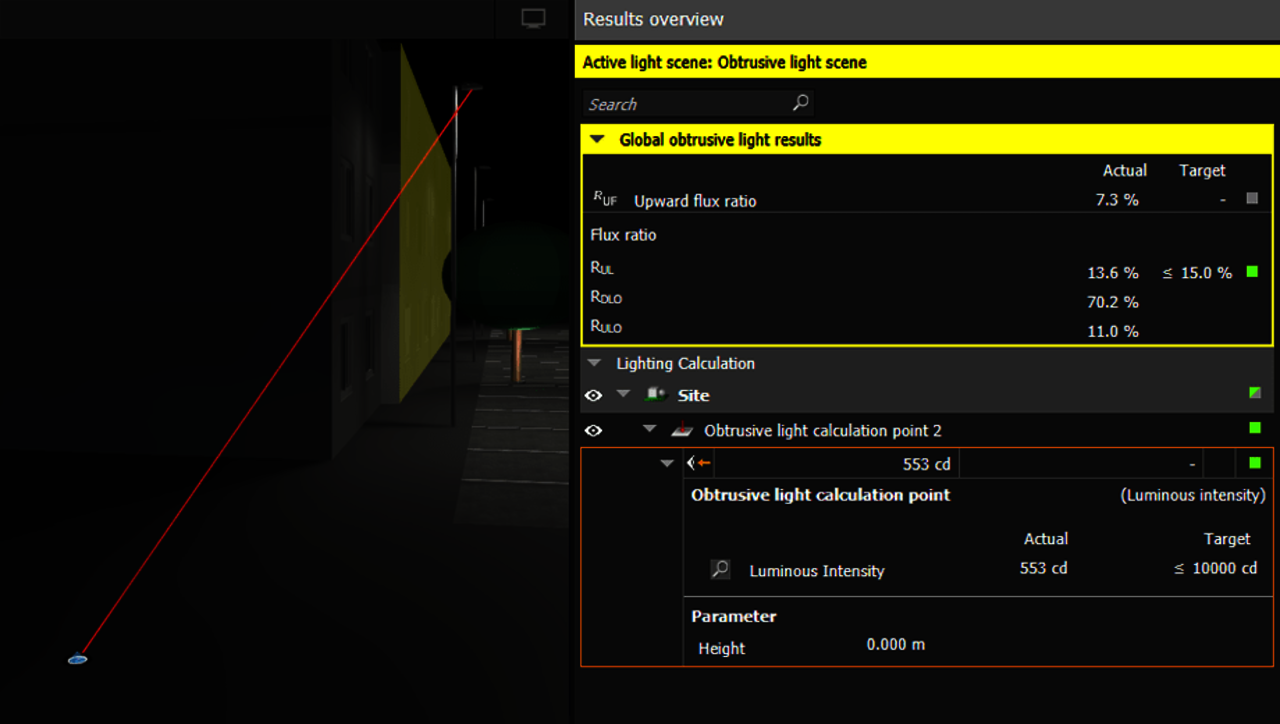Viewport: 1280px width, 724px height.
Task: Click magnifier icon beside Luminous Intensity
Action: tap(720, 570)
